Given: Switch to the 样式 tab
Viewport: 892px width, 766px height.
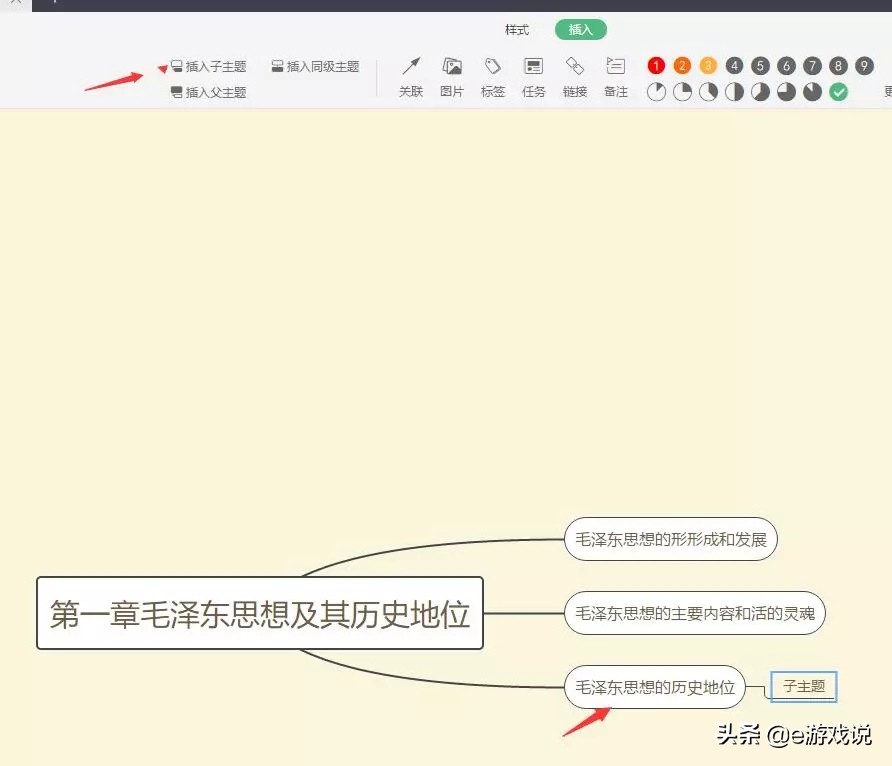Looking at the screenshot, I should [517, 30].
